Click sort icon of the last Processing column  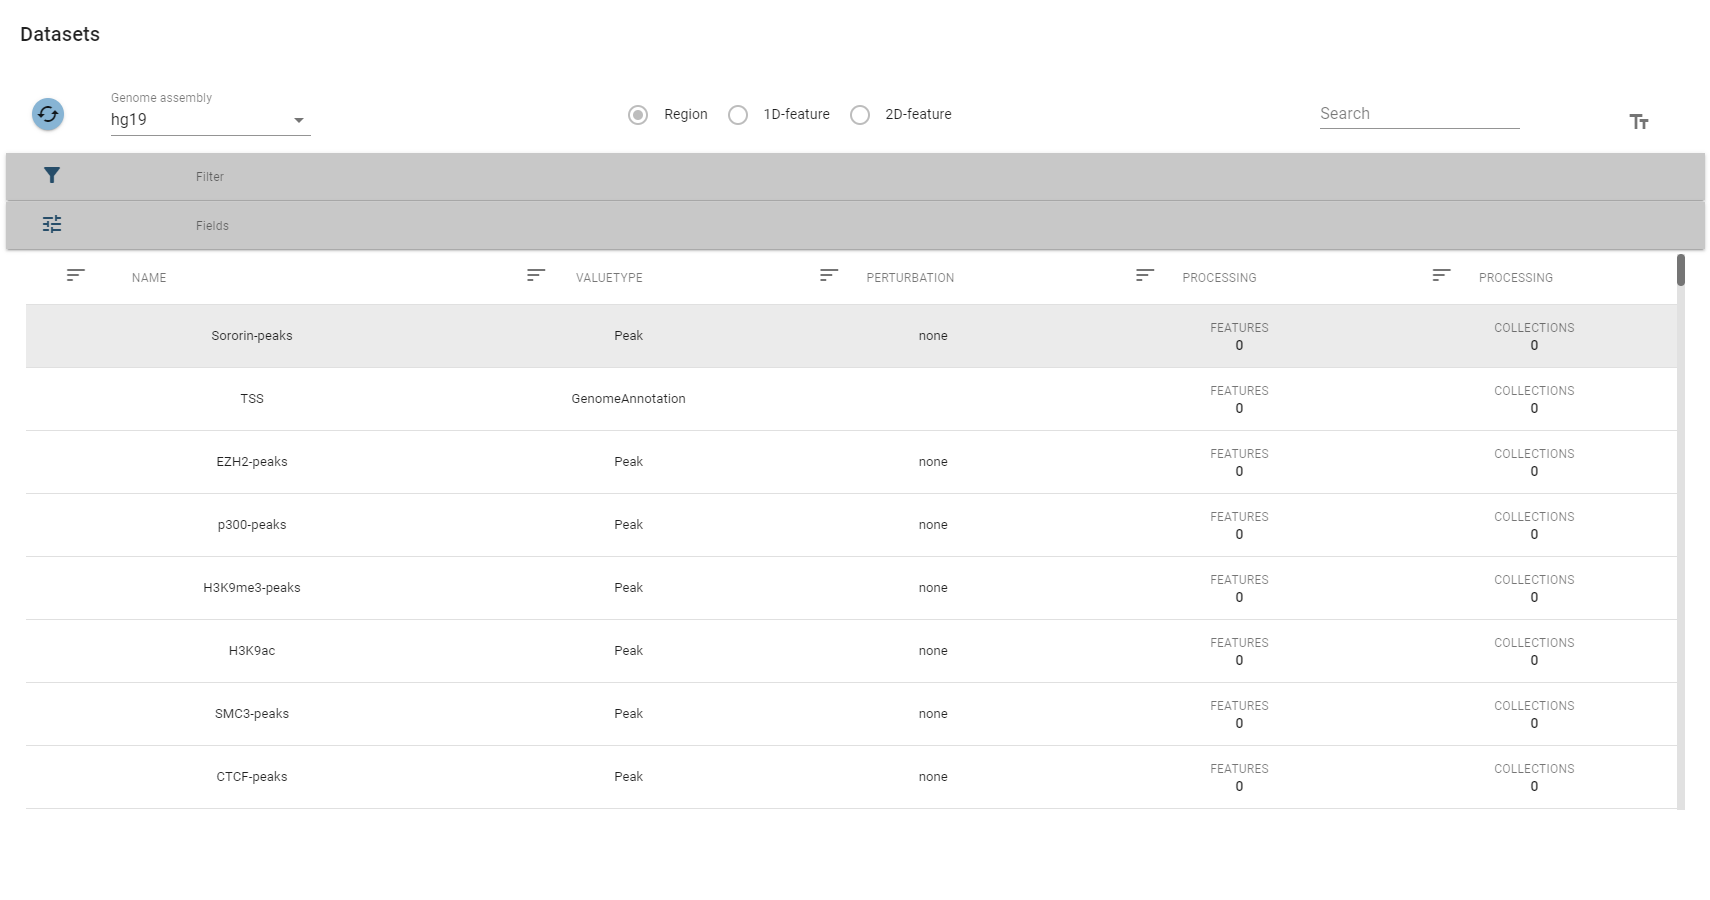point(1441,275)
